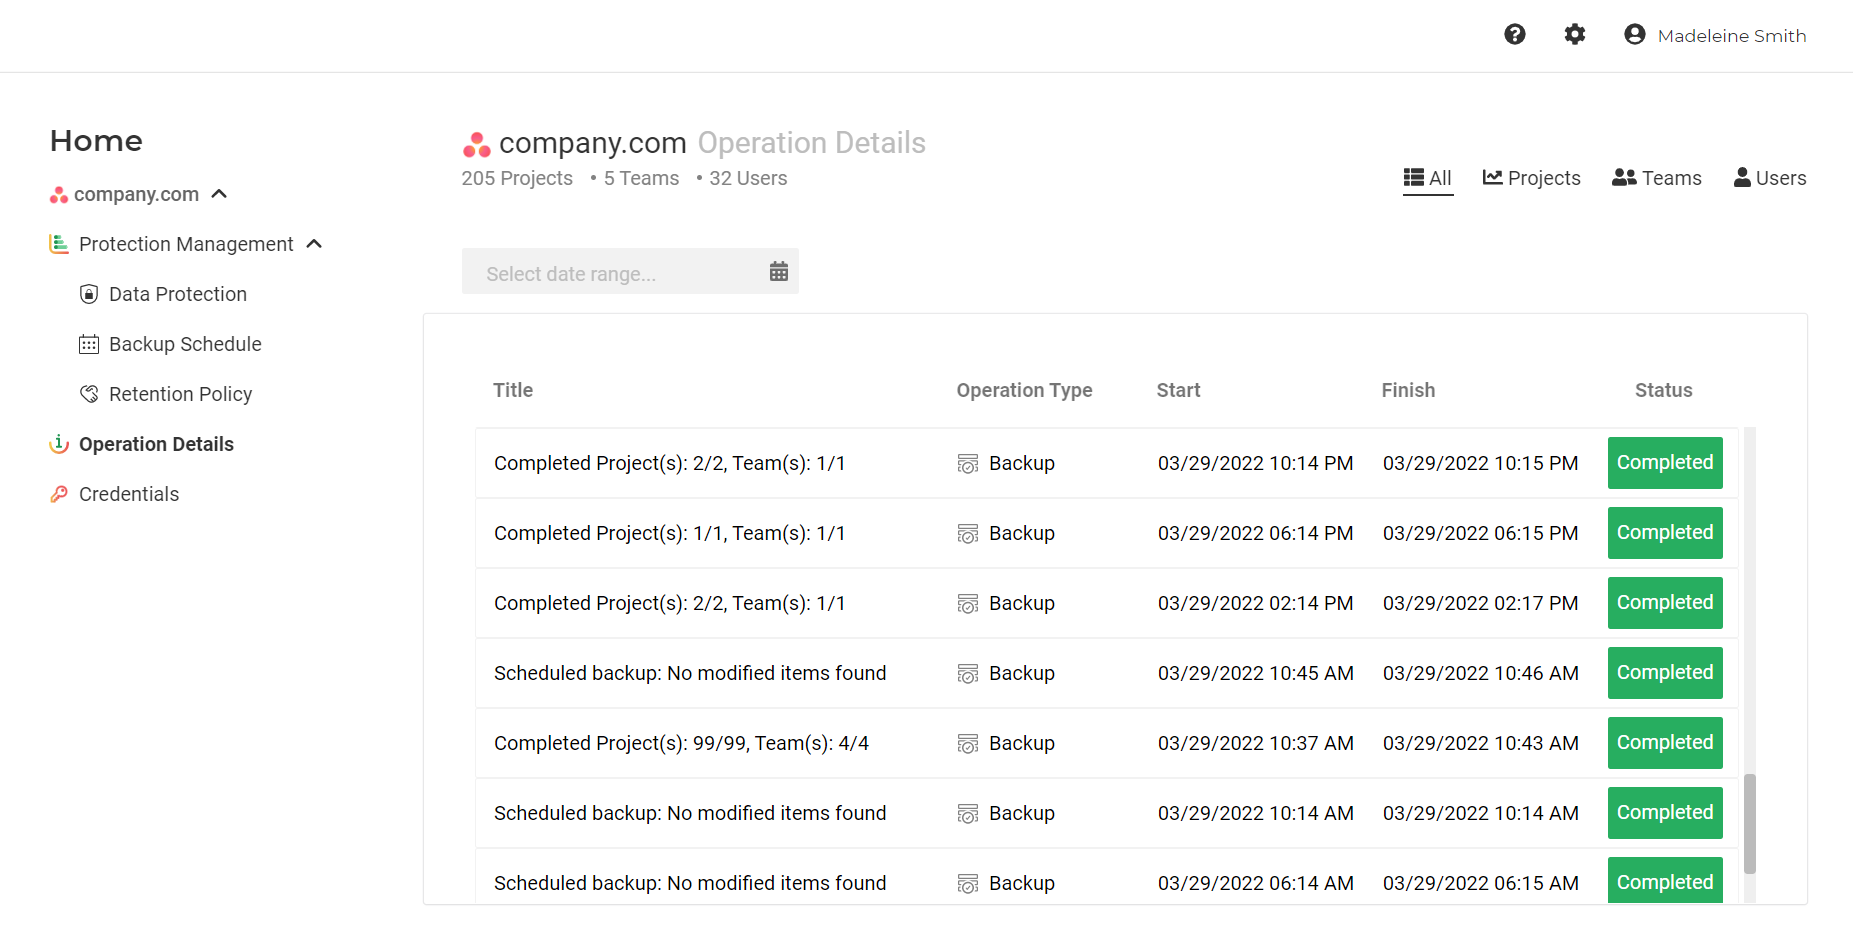
Task: Open settings gear icon in header
Action: (1575, 35)
